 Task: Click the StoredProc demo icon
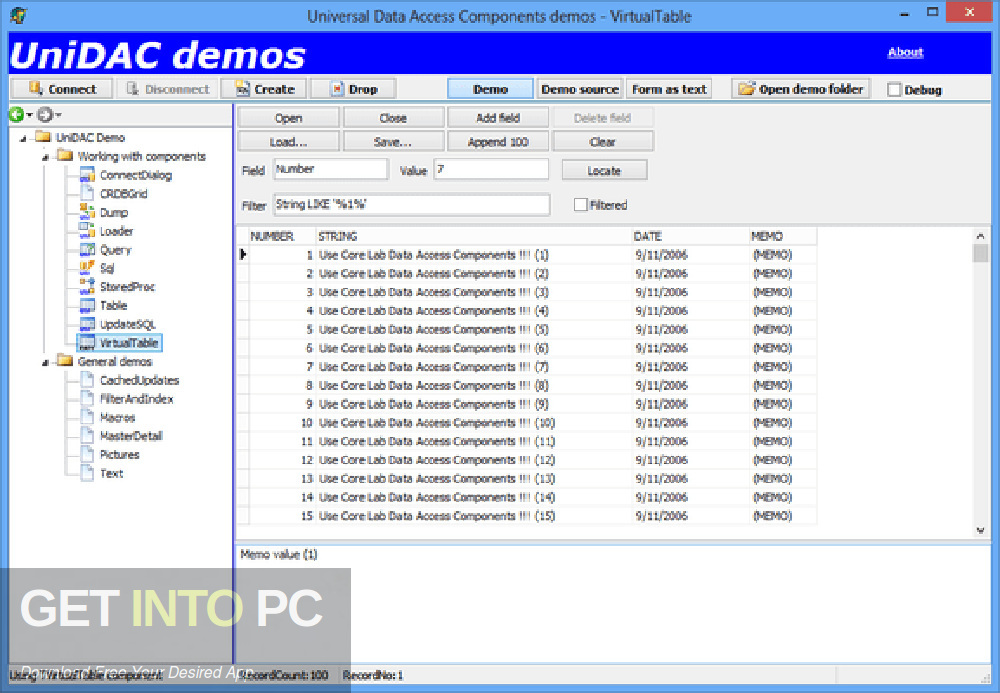(87, 286)
